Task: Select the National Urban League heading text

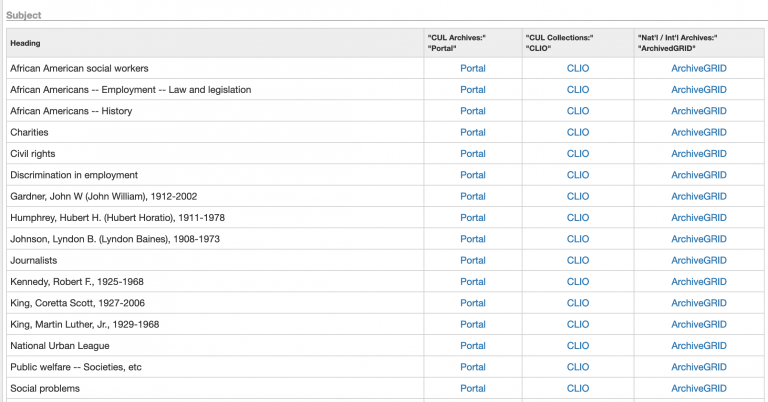Action: coord(60,346)
